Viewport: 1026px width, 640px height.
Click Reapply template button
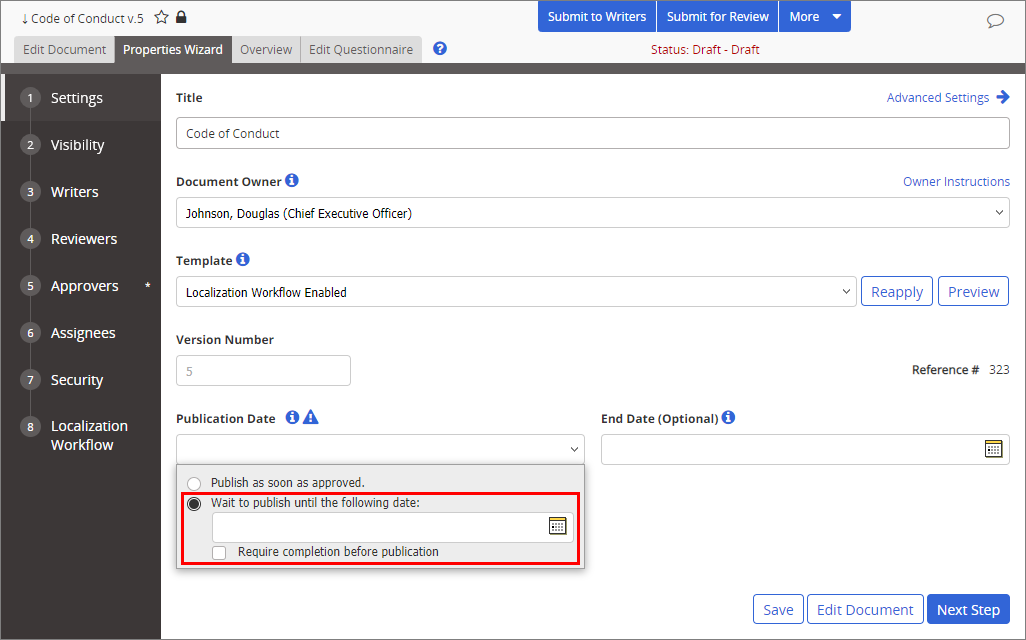896,292
